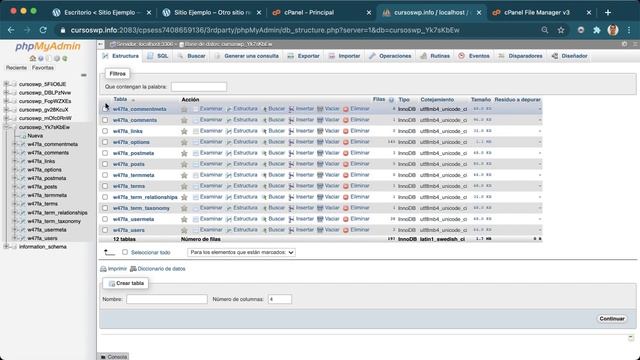Click the filter word input field
This screenshot has height=360, width=640.
[199, 87]
